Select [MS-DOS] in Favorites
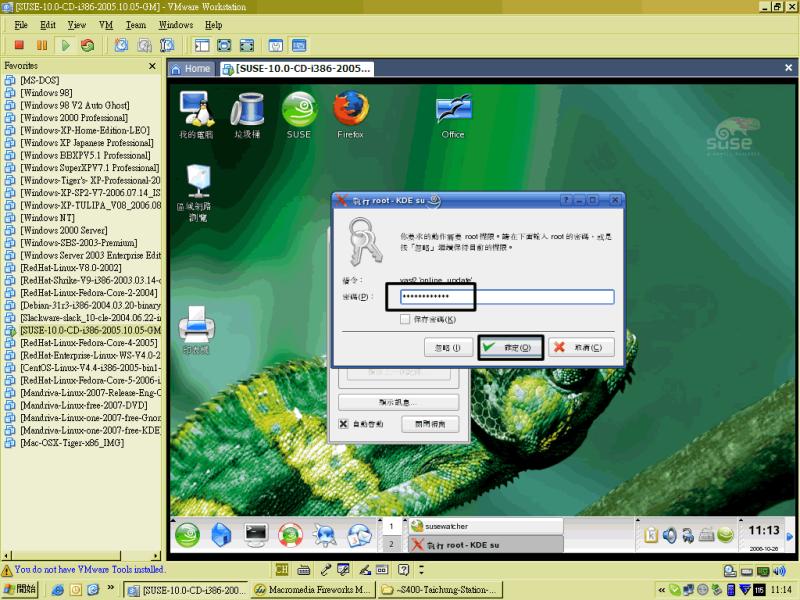800x600 pixels. click(40, 80)
